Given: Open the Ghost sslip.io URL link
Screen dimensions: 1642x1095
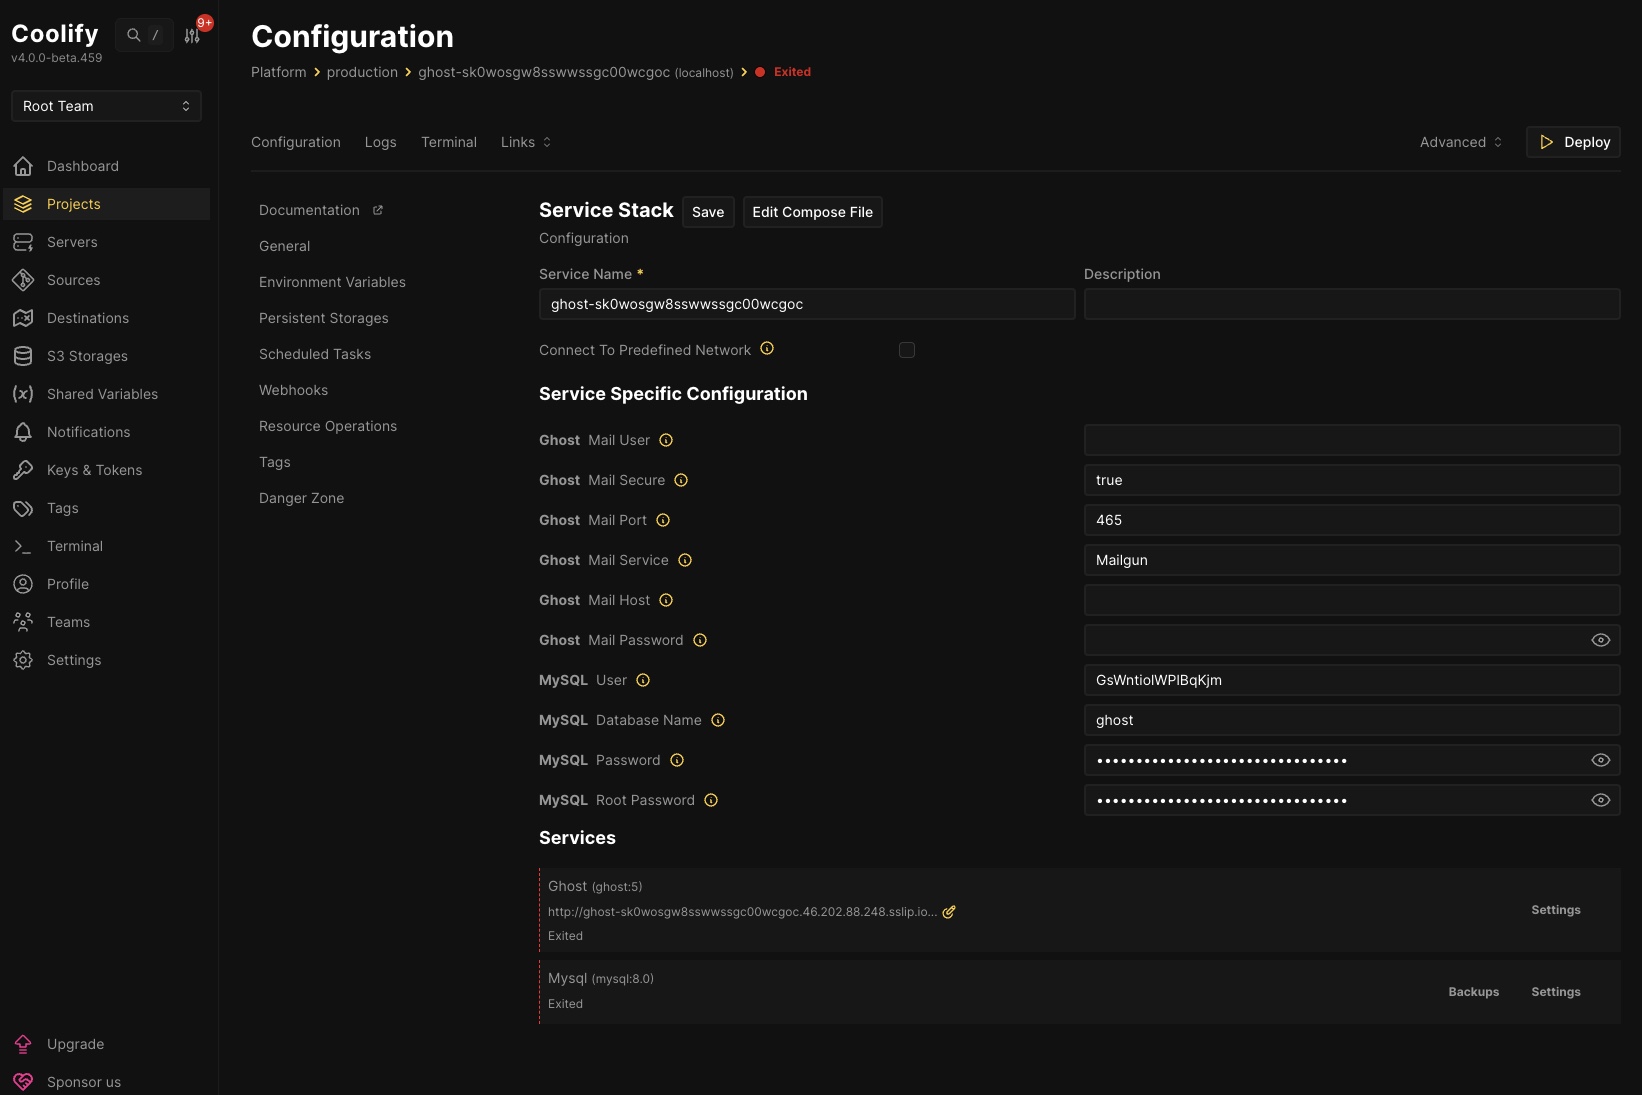Looking at the screenshot, I should coord(742,912).
